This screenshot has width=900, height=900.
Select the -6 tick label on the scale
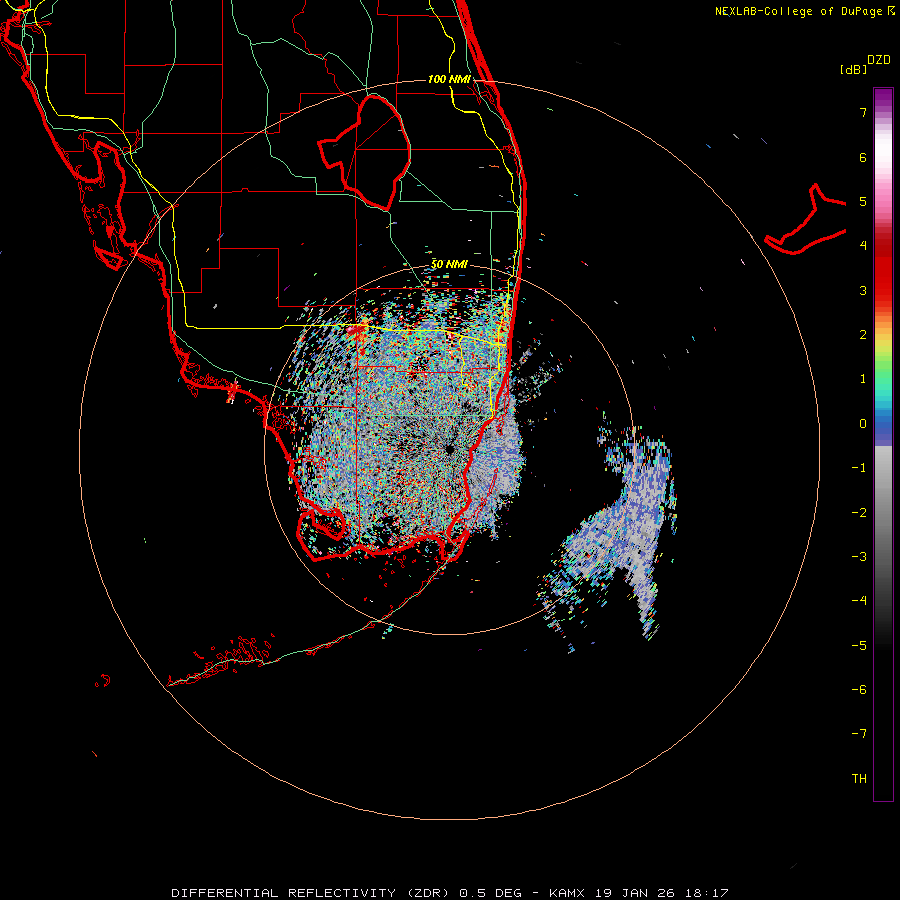click(859, 689)
